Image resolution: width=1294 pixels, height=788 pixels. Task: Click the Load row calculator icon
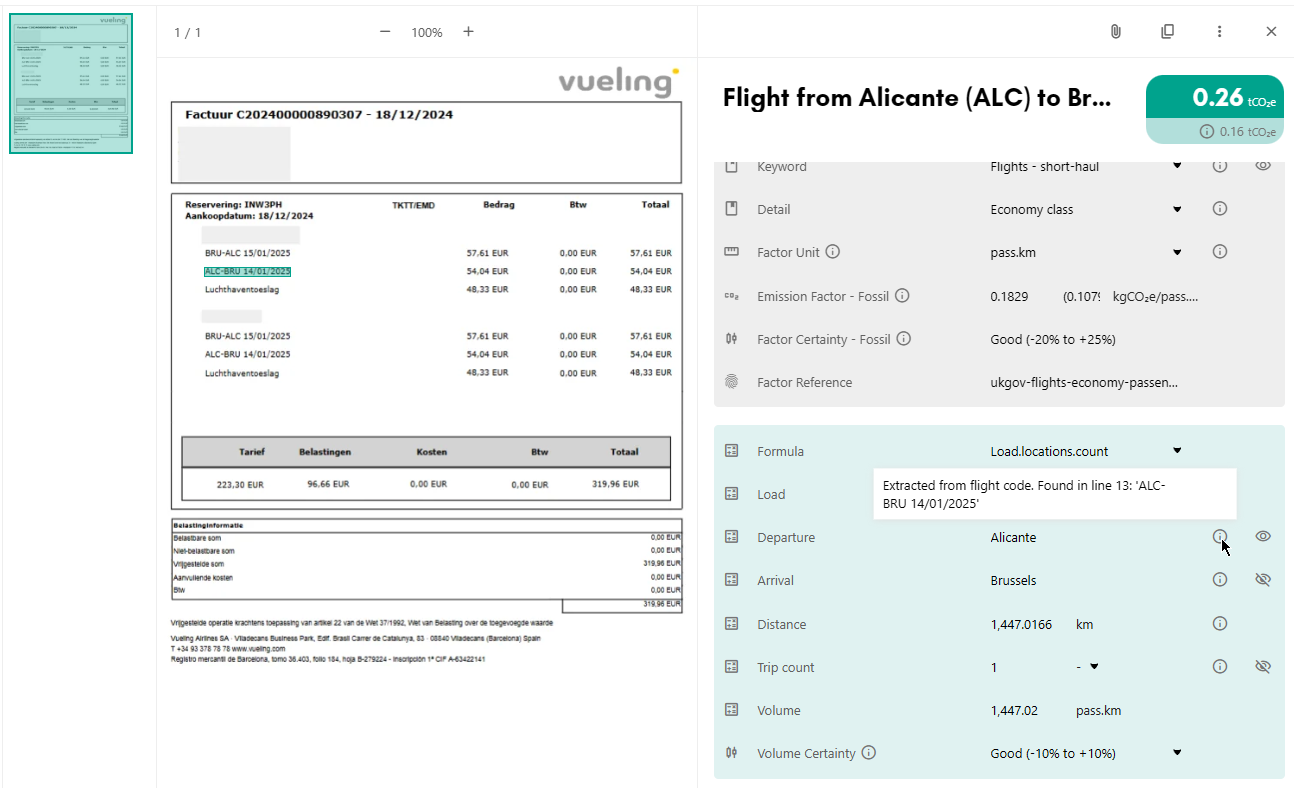pos(731,494)
